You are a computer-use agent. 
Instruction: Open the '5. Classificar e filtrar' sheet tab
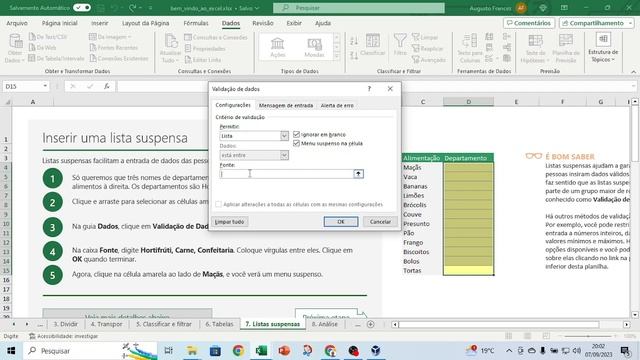pos(164,324)
